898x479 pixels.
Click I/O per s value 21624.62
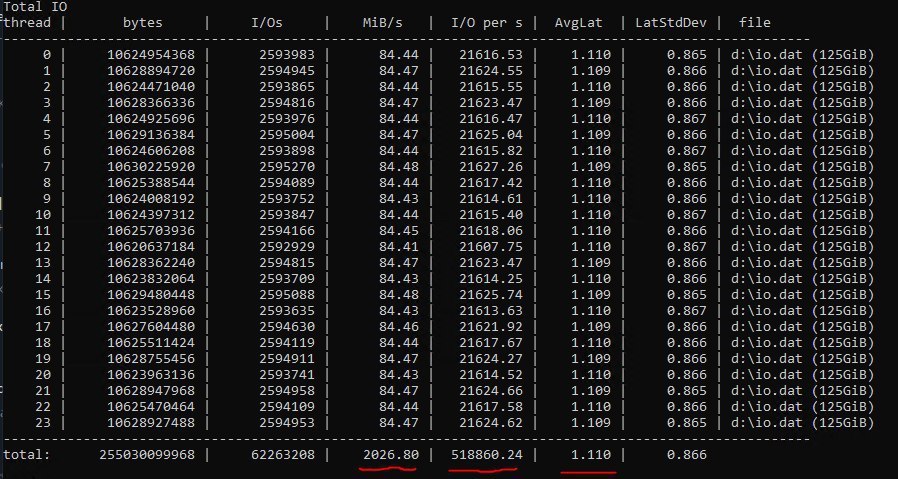coord(491,423)
